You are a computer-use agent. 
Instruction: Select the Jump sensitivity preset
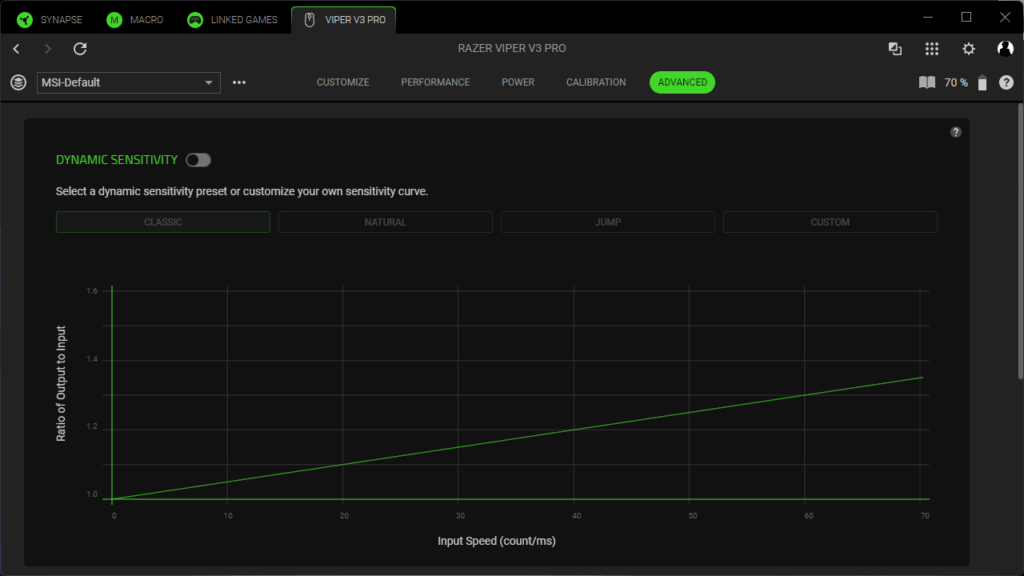pyautogui.click(x=607, y=222)
